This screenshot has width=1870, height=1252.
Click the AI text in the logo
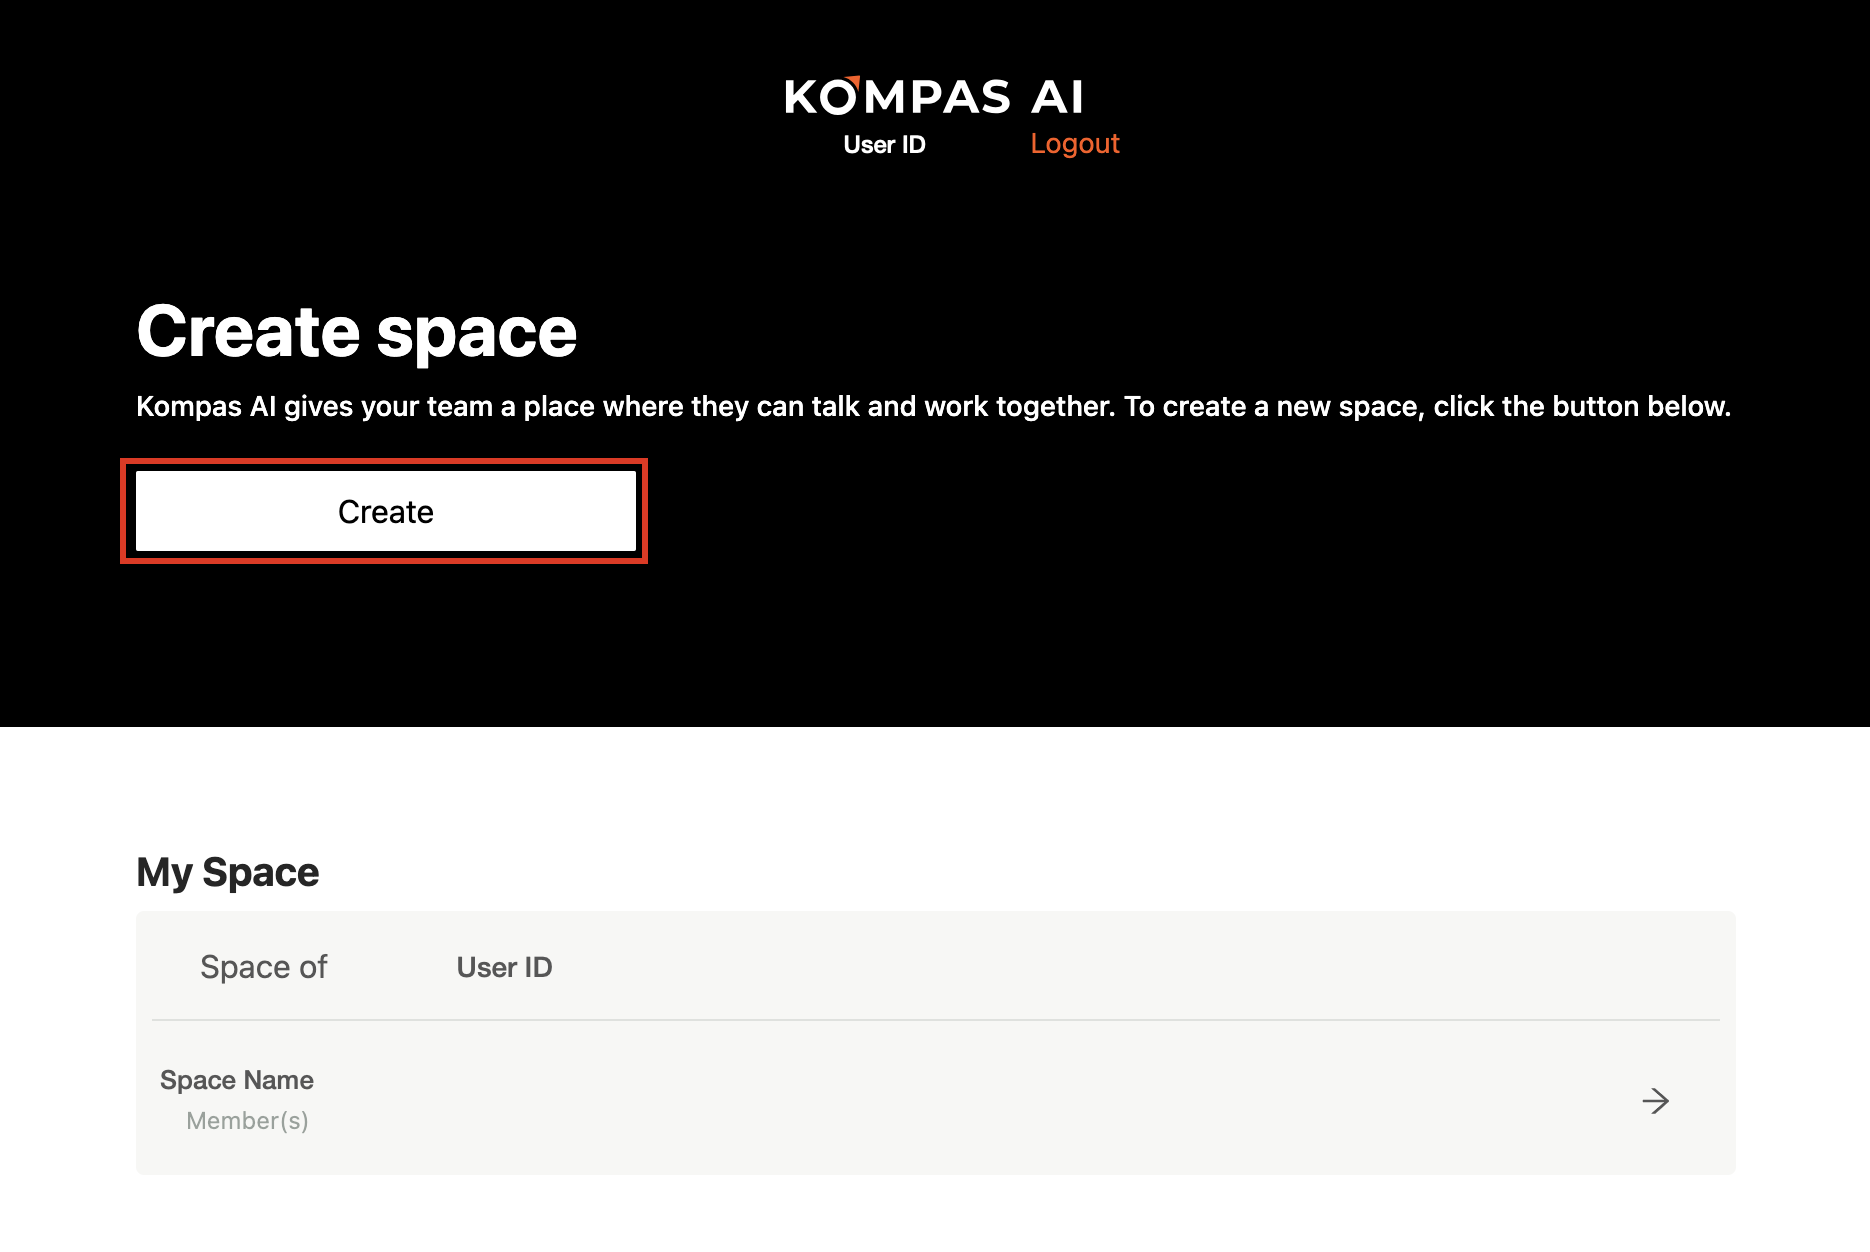tap(1057, 98)
